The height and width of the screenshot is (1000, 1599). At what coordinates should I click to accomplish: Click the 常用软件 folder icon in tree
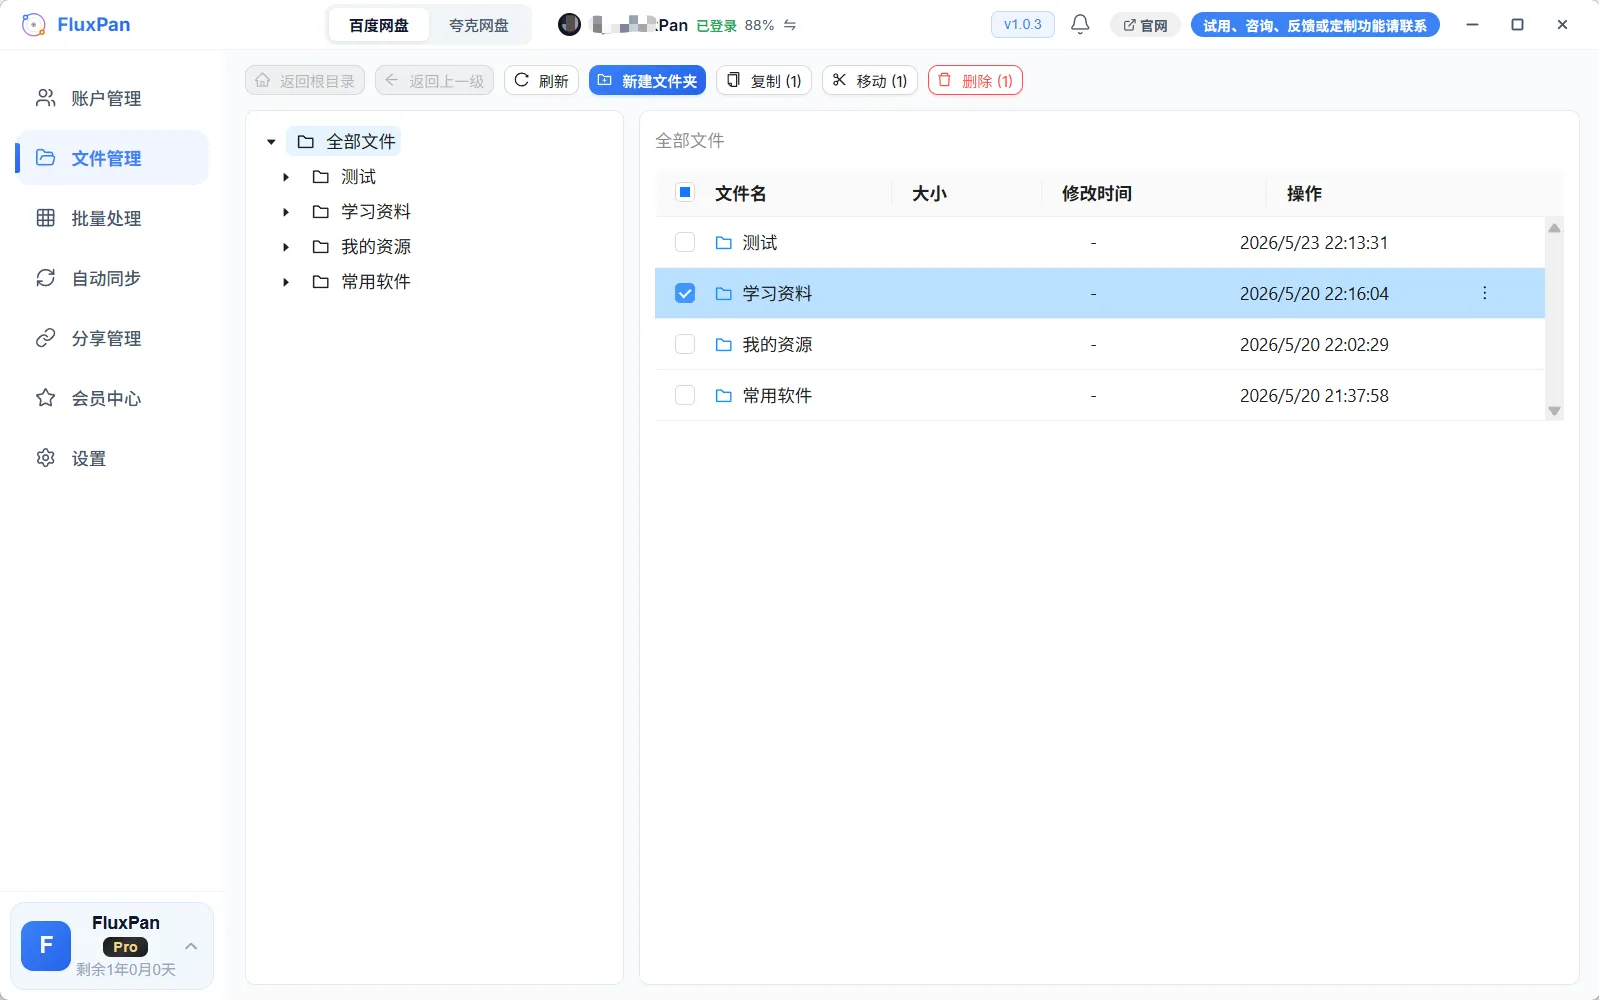321,282
